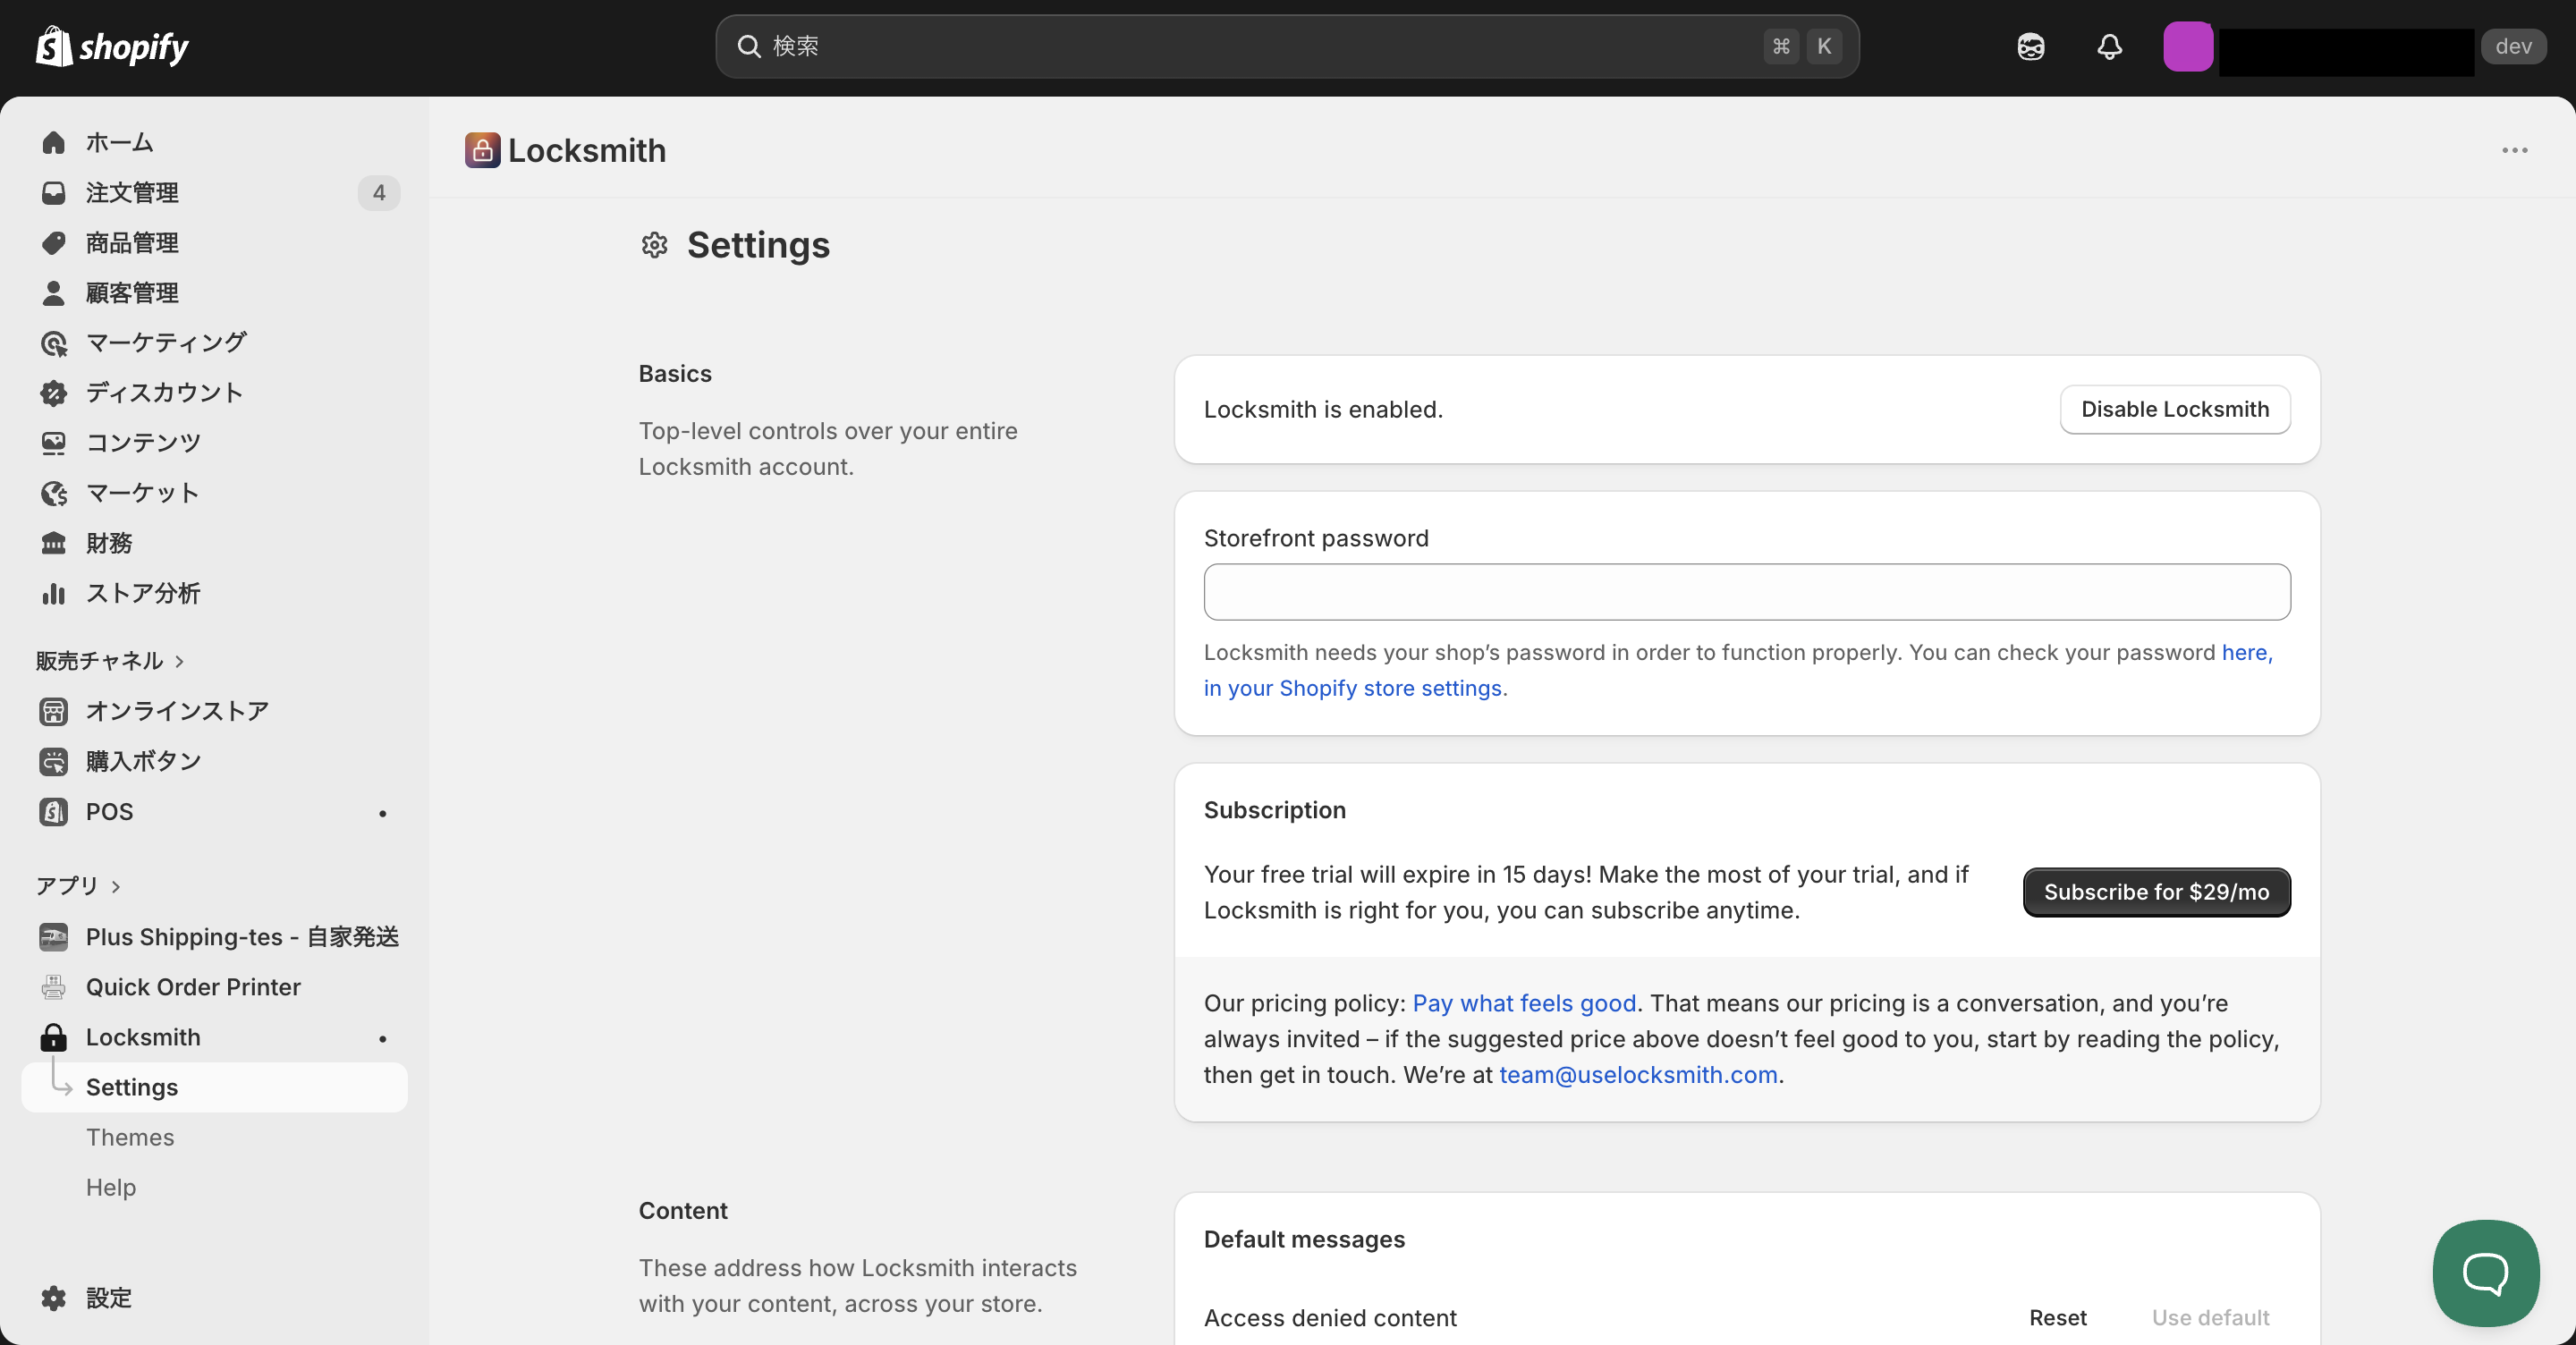Click the orders count badge 4
This screenshot has width=2576, height=1345.
(379, 192)
